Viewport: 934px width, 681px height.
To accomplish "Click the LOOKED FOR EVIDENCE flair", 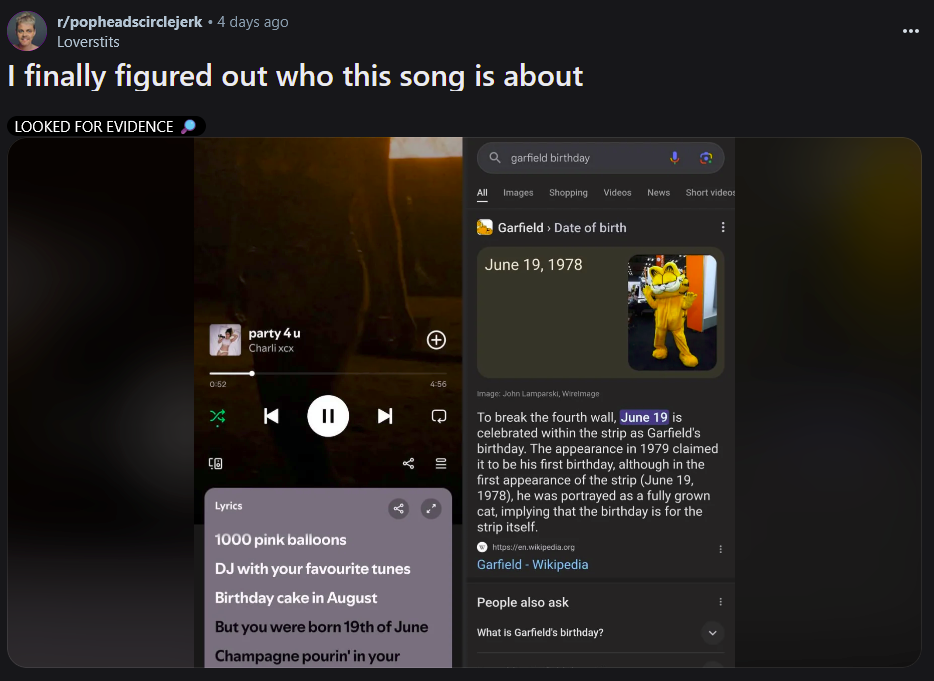I will tap(106, 126).
